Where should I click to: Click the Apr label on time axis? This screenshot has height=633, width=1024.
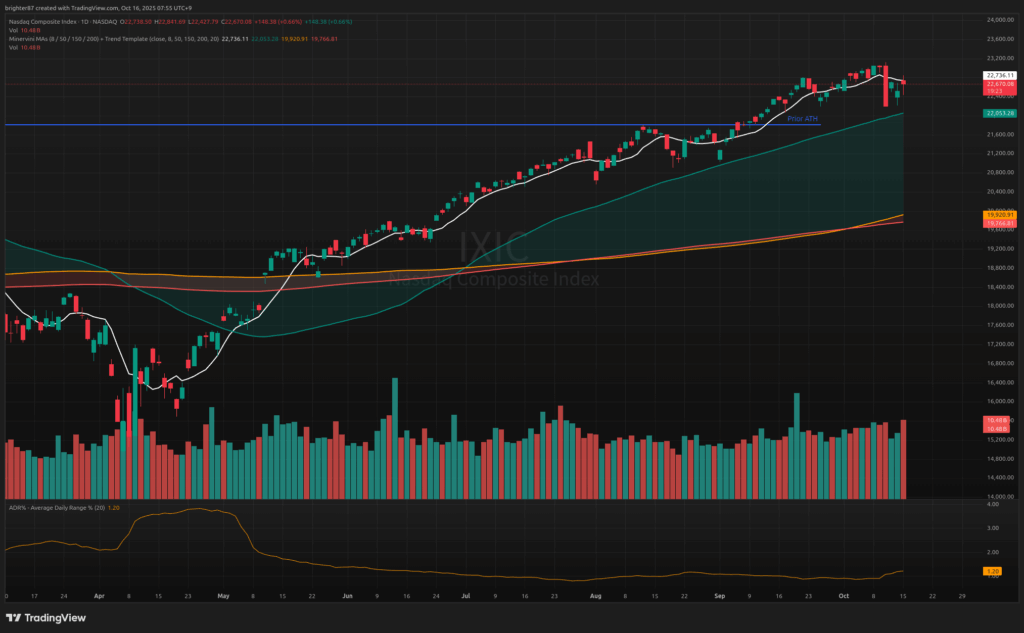click(99, 594)
